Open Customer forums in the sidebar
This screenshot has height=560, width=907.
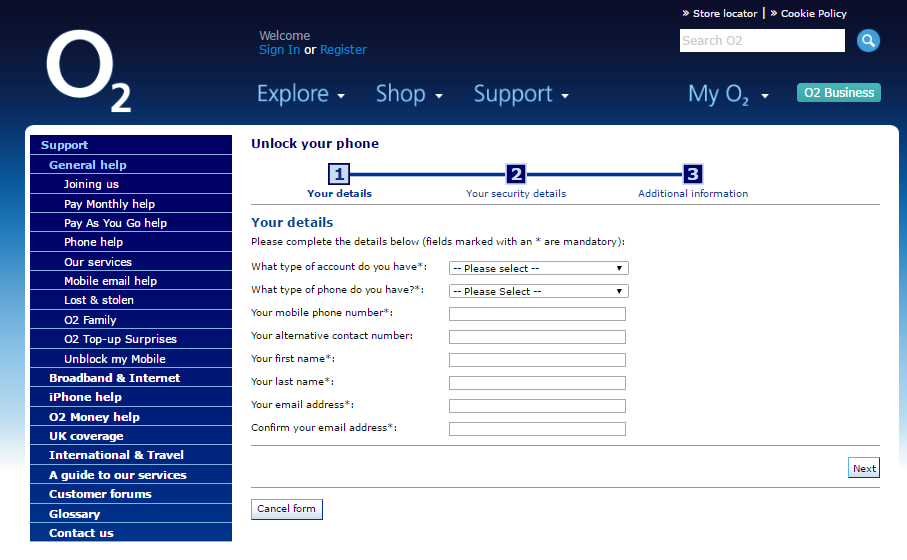point(131,494)
